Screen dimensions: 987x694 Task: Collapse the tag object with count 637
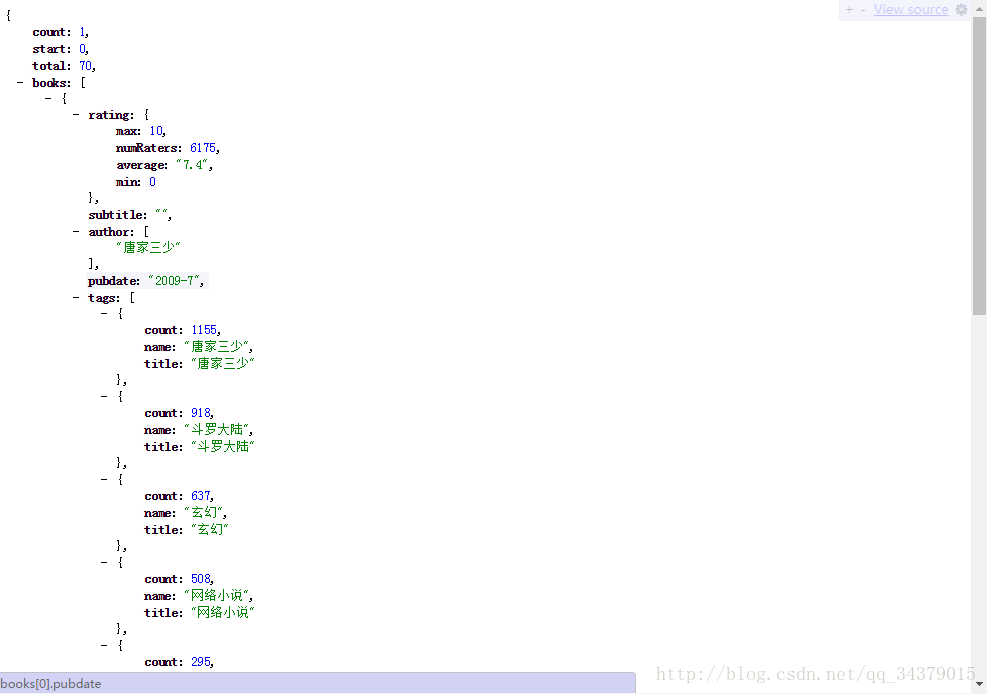click(104, 479)
